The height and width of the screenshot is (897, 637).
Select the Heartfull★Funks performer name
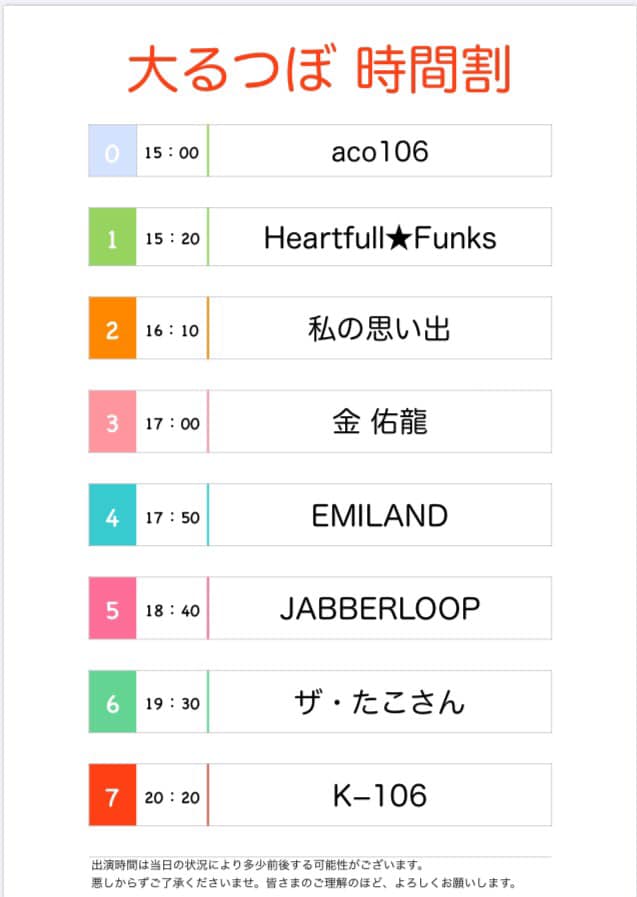(x=379, y=238)
